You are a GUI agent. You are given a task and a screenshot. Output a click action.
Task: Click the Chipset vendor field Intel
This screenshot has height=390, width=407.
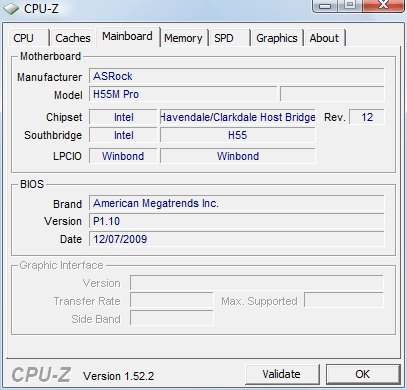point(123,117)
